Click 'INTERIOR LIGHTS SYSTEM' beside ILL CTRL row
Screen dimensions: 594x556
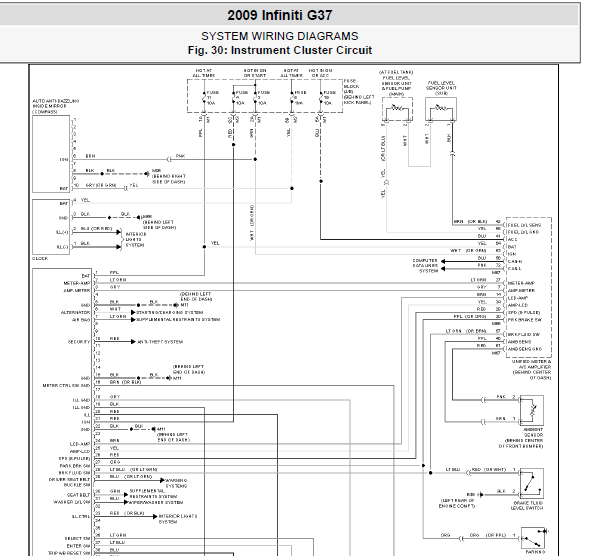(x=178, y=519)
